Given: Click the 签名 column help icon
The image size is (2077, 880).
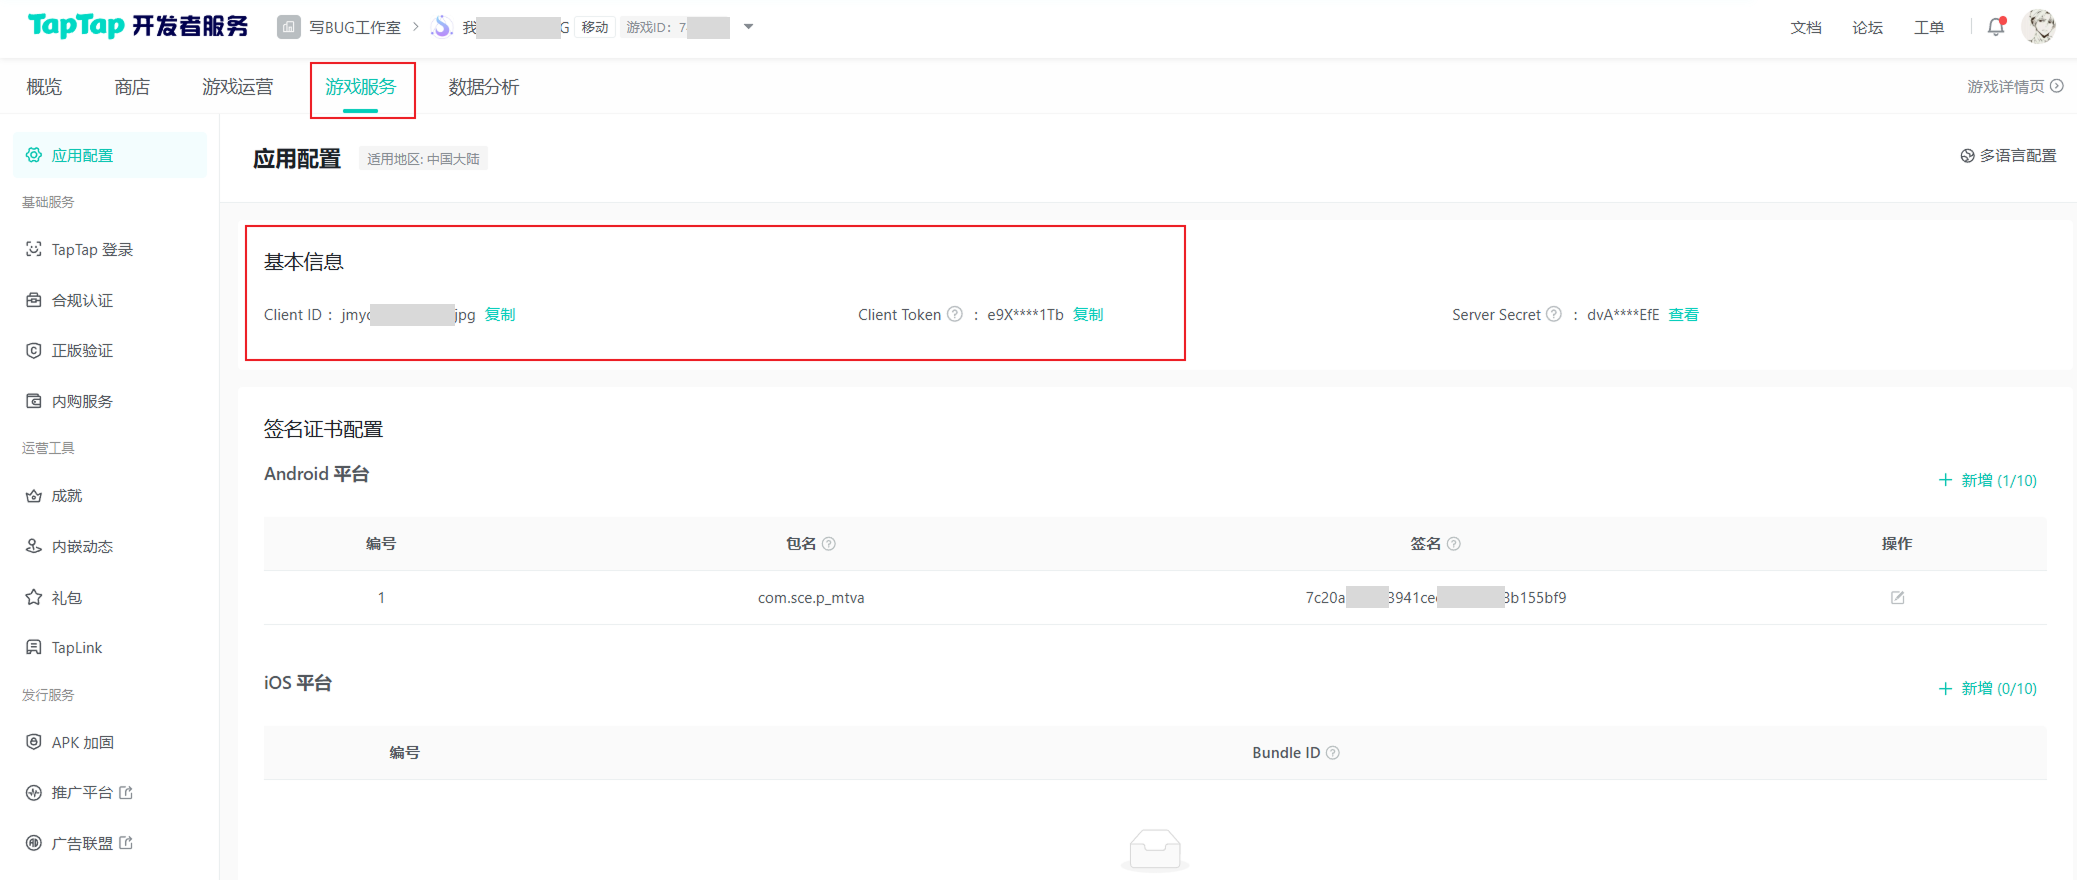Looking at the screenshot, I should coord(1454,544).
